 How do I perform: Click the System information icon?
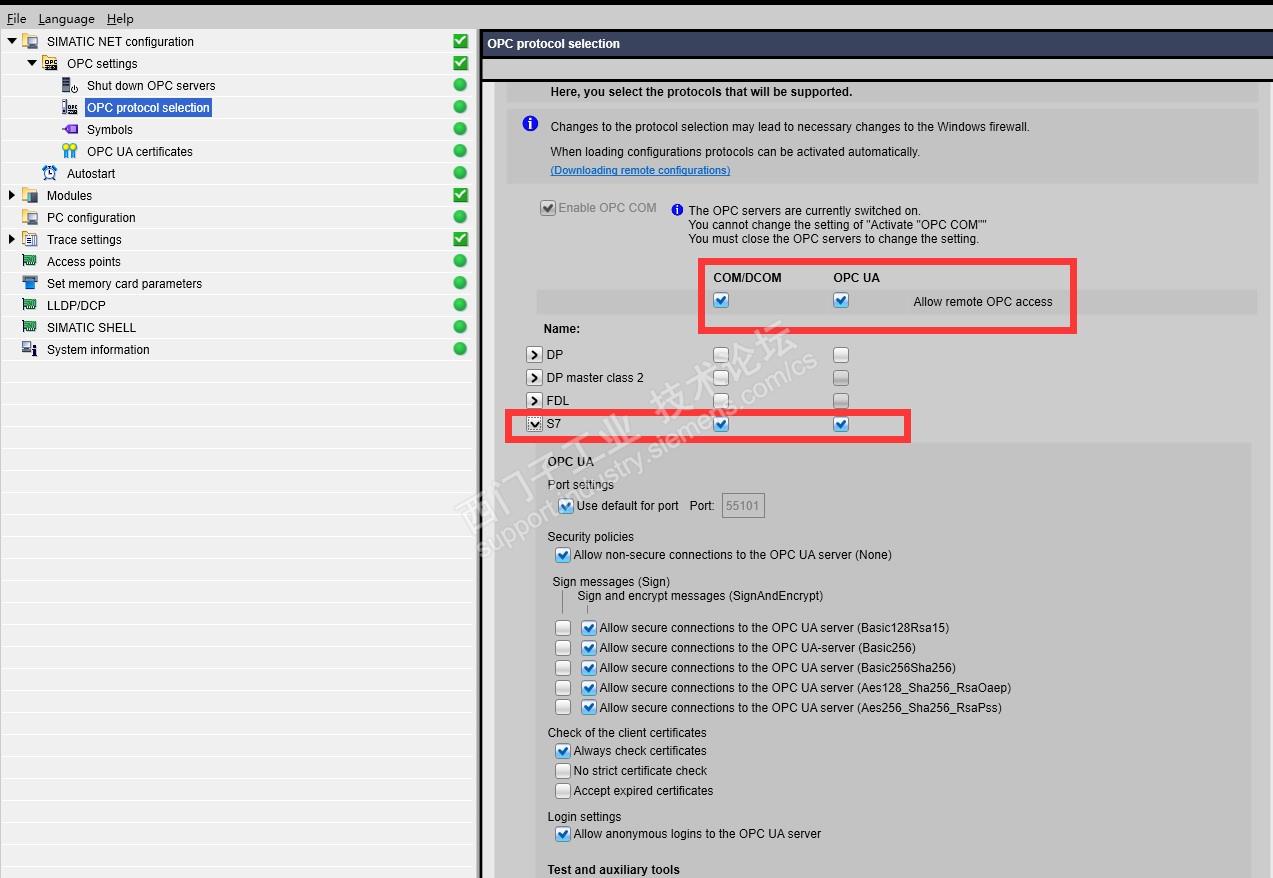tap(30, 349)
